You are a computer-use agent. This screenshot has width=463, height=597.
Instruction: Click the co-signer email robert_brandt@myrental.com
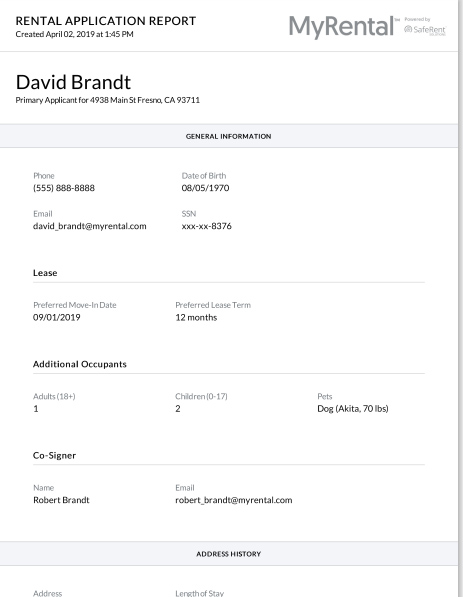click(x=233, y=500)
